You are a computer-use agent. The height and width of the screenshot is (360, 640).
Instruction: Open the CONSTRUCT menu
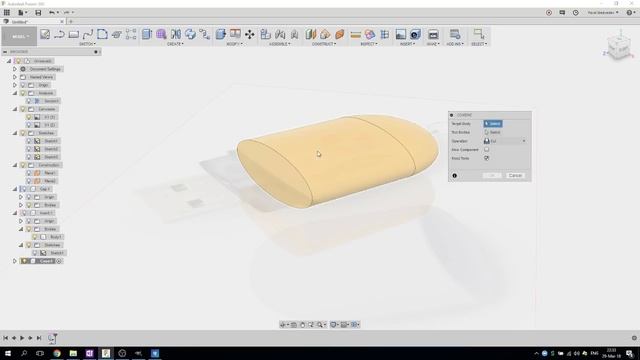click(324, 44)
